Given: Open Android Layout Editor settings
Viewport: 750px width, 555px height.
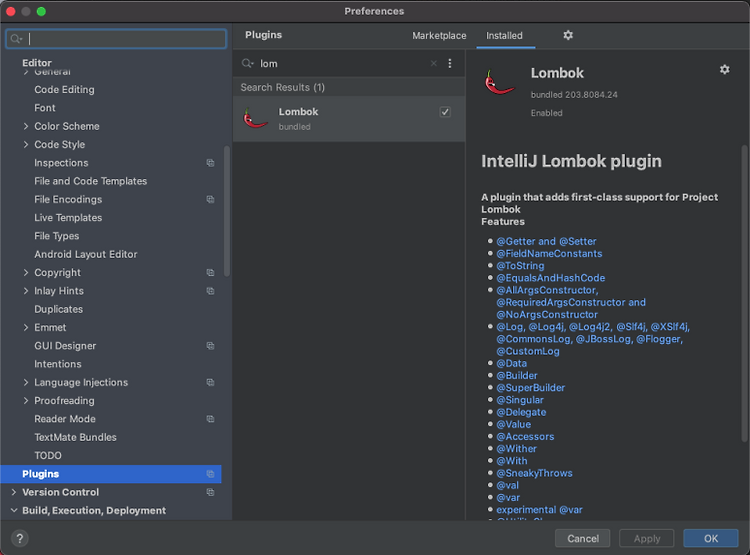Looking at the screenshot, I should tap(86, 254).
